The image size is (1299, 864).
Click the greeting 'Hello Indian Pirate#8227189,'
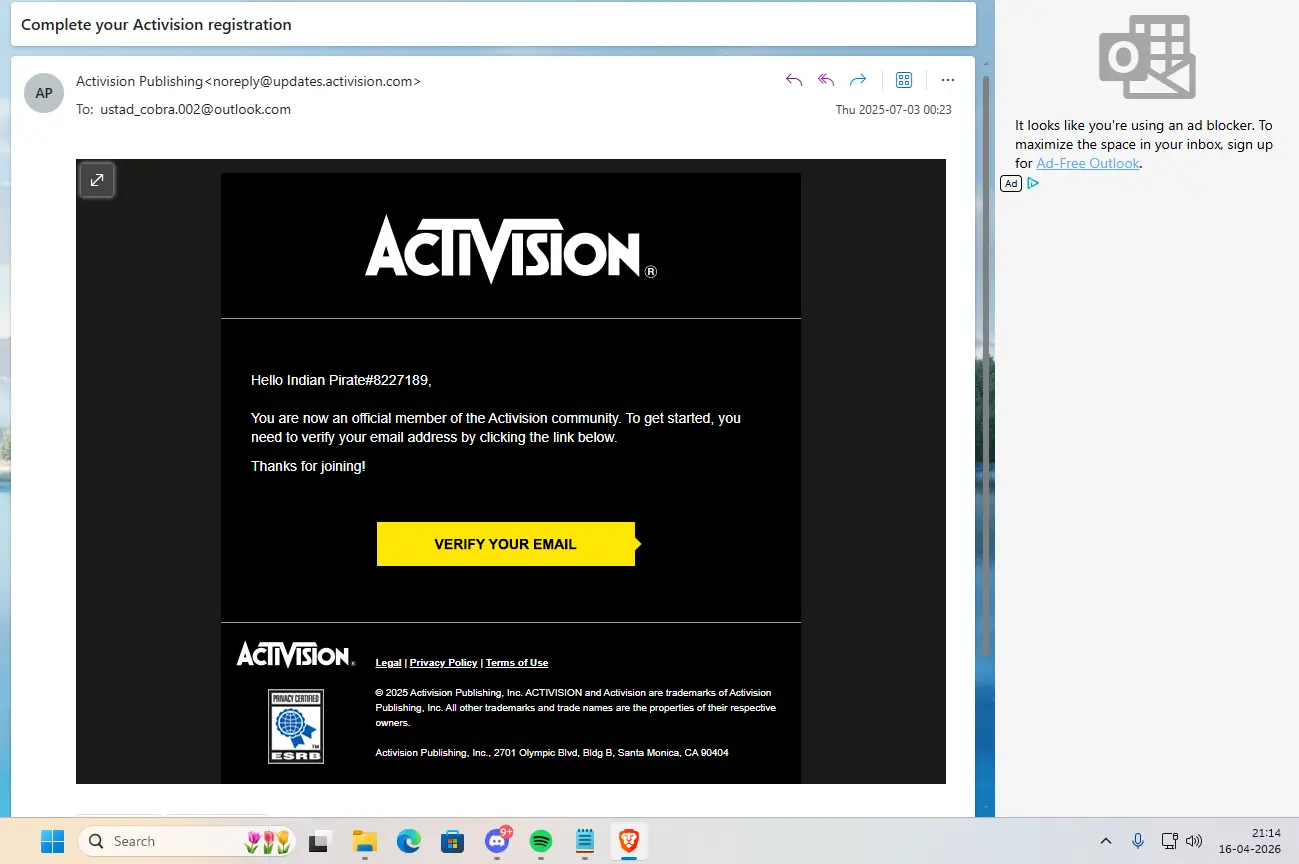[x=341, y=380]
